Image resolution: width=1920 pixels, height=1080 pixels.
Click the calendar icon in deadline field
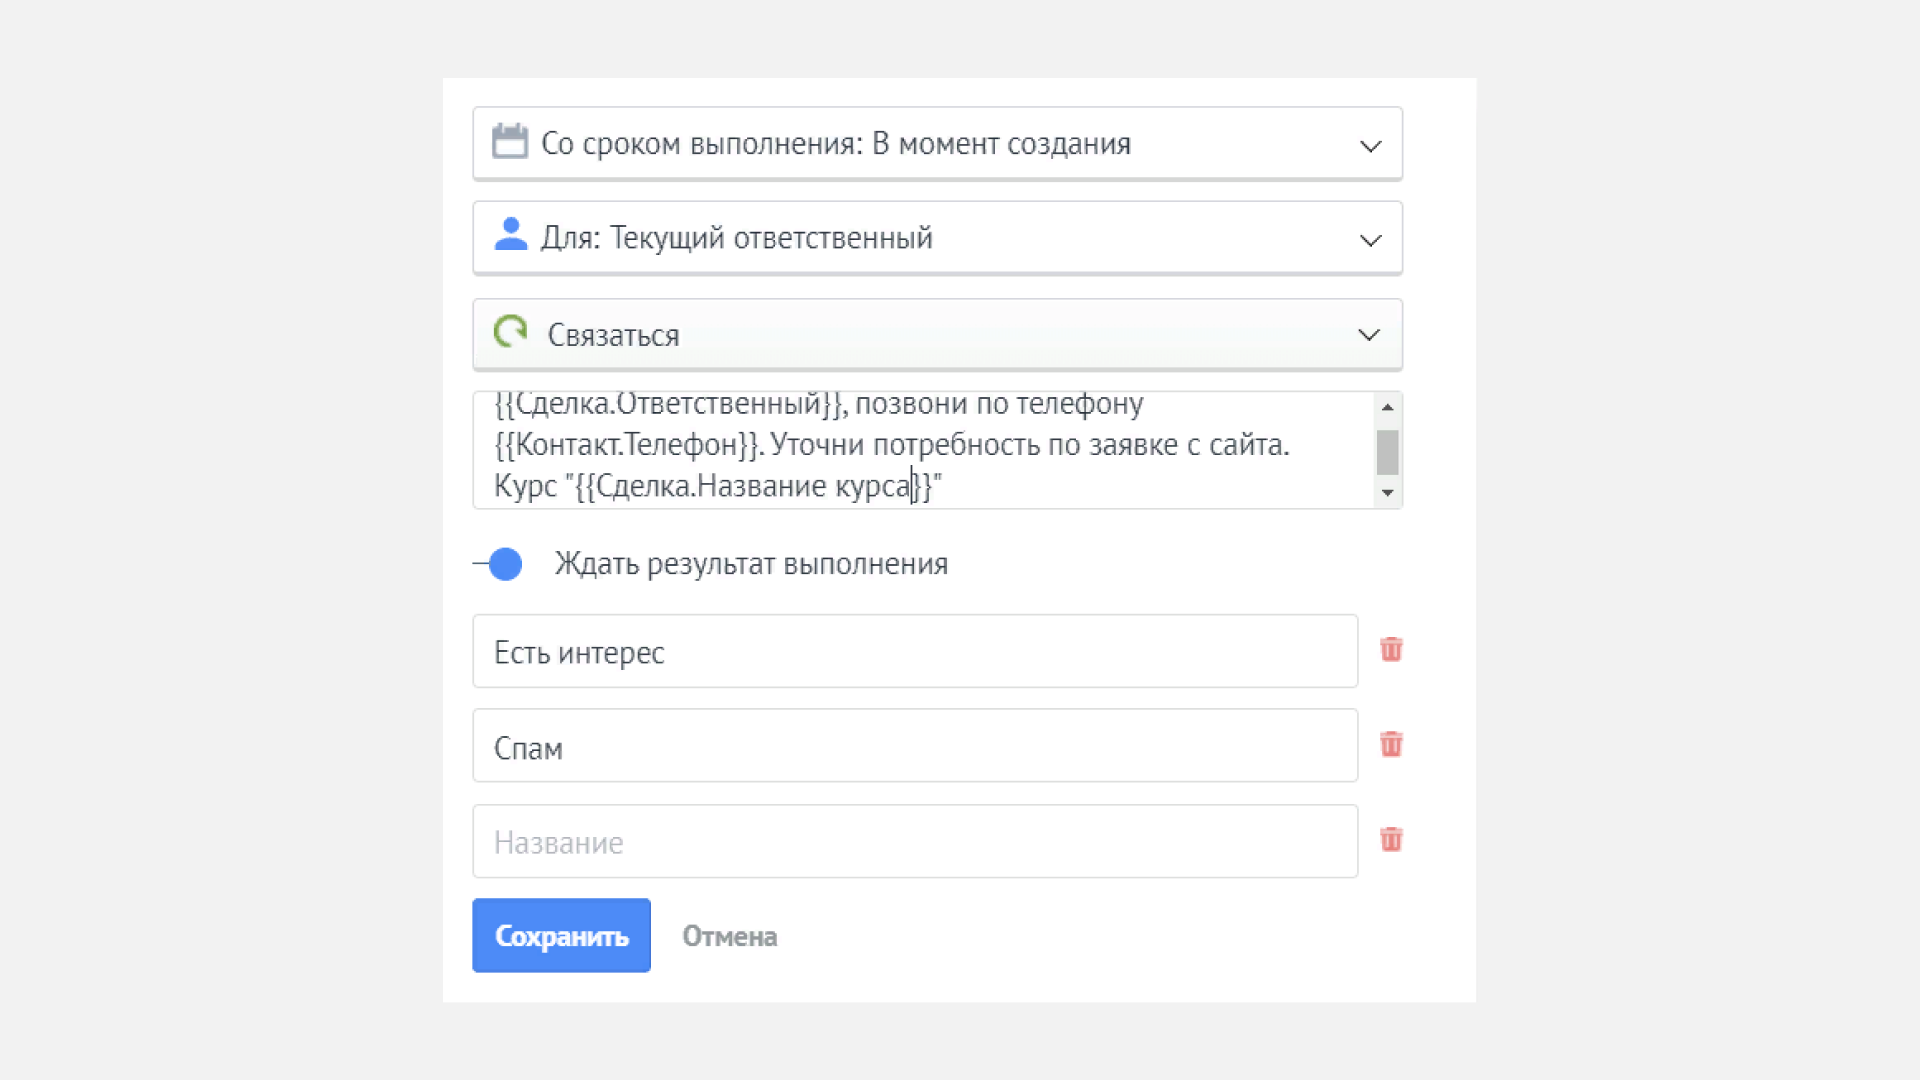[x=510, y=141]
